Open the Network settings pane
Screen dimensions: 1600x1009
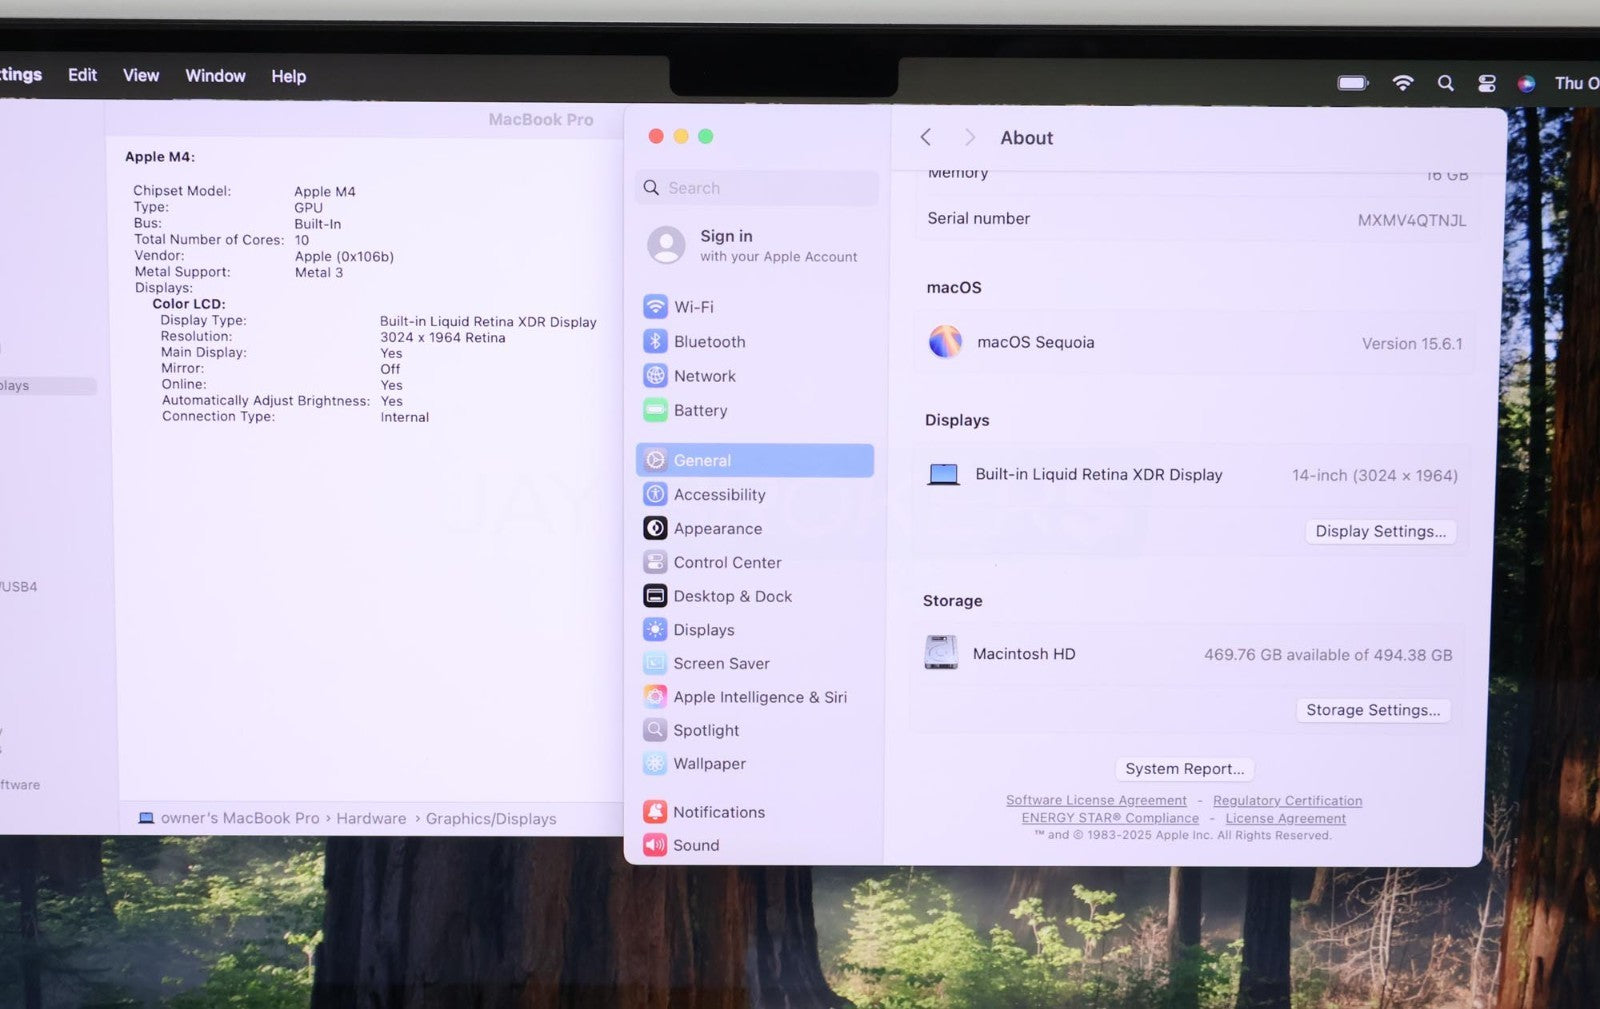pyautogui.click(x=704, y=376)
